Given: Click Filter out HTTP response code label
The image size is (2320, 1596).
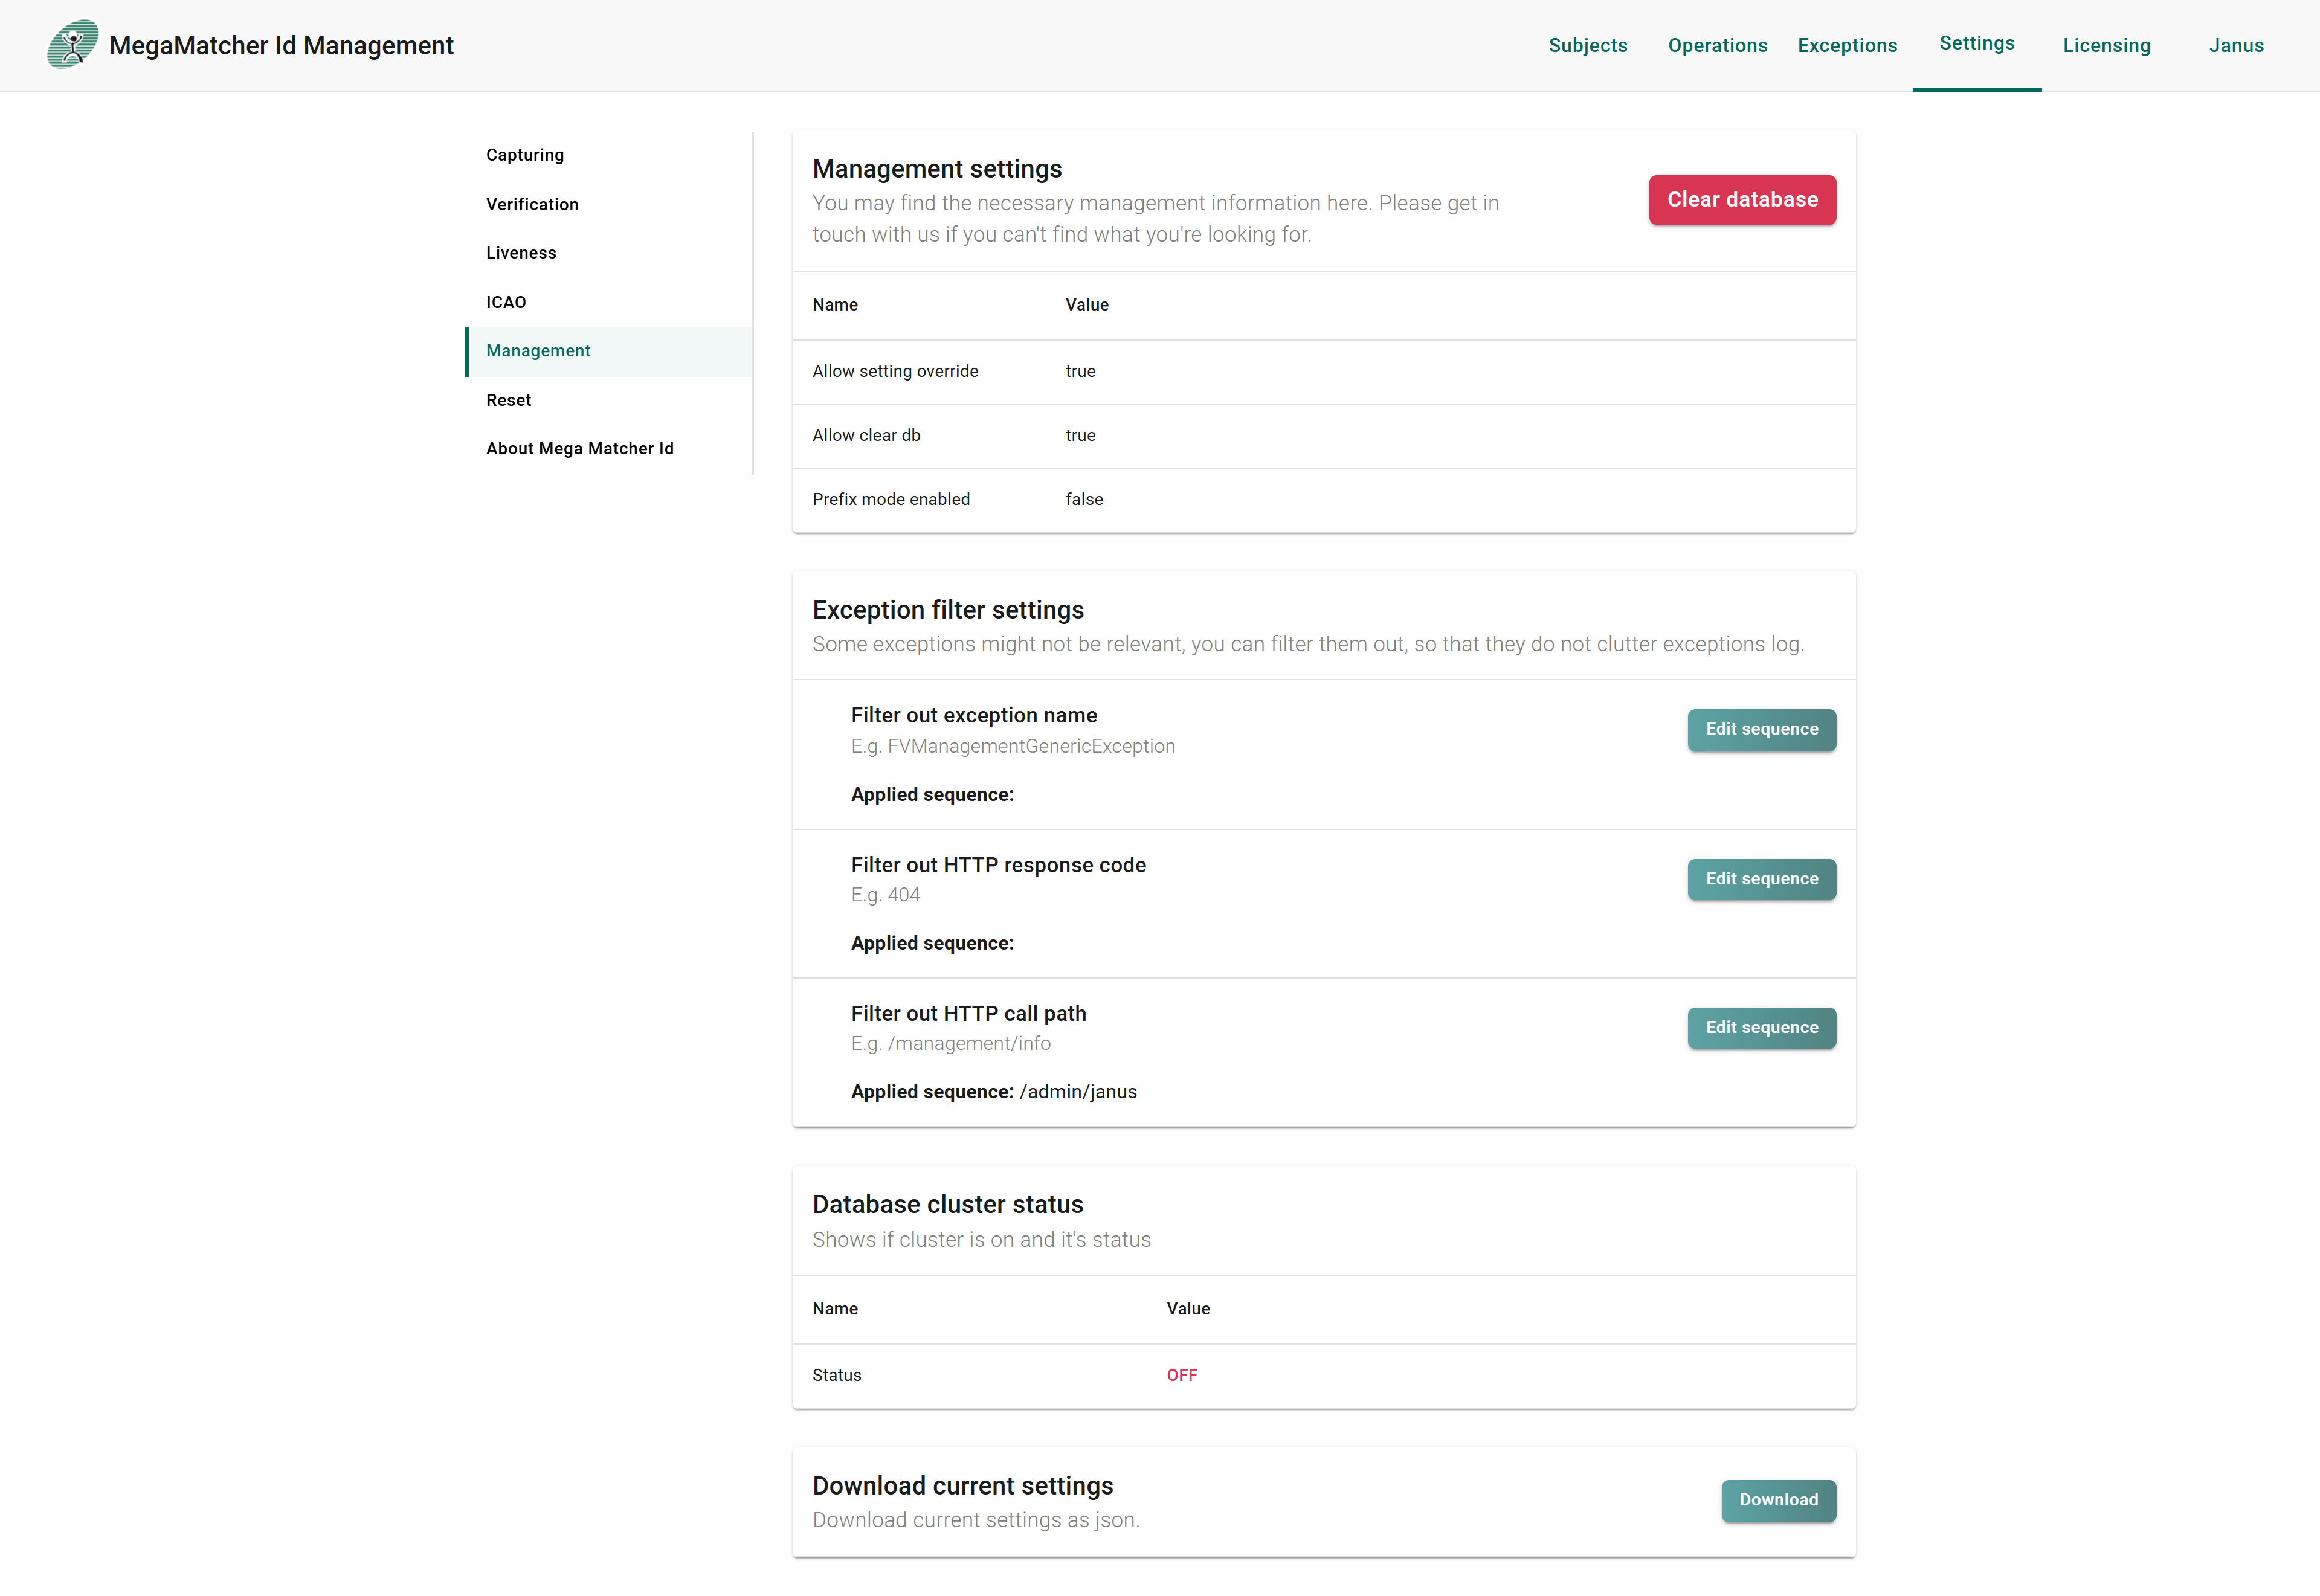Looking at the screenshot, I should click(x=998, y=866).
